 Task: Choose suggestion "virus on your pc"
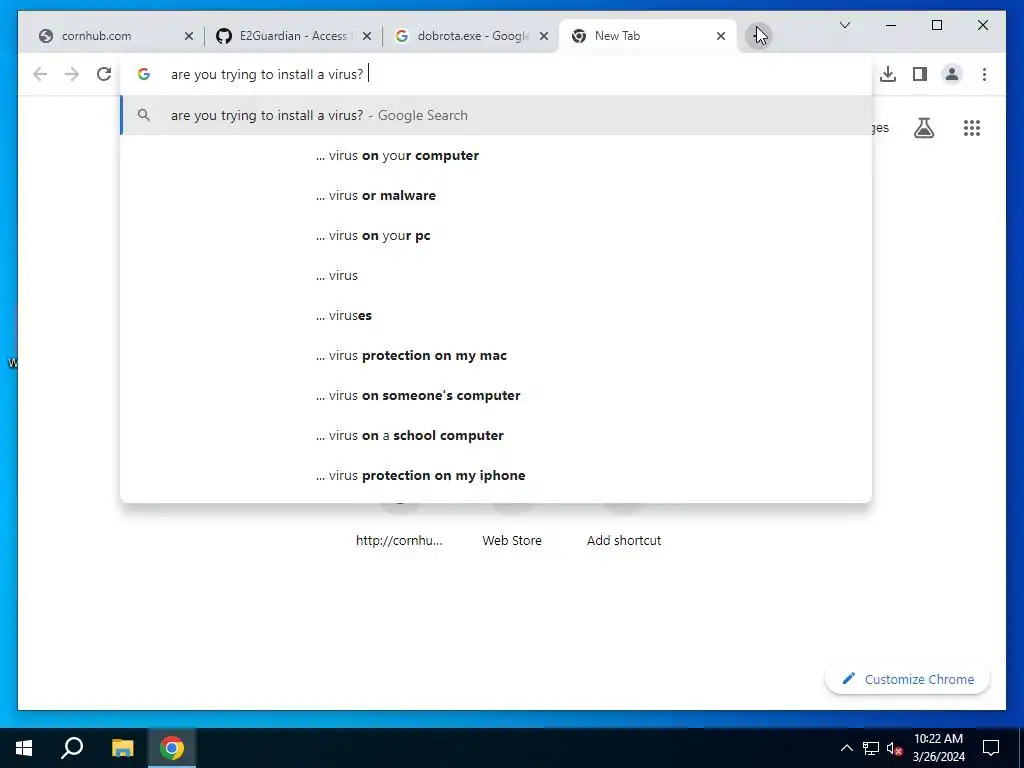[496, 235]
